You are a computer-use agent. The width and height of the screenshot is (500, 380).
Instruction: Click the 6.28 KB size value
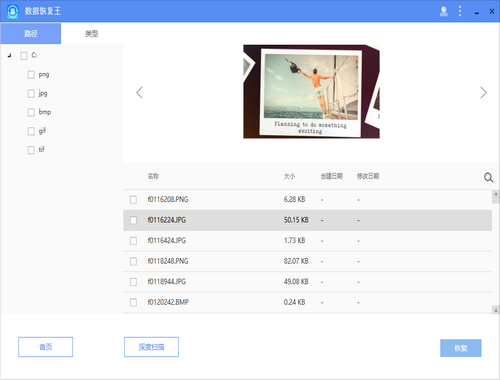[x=294, y=199]
